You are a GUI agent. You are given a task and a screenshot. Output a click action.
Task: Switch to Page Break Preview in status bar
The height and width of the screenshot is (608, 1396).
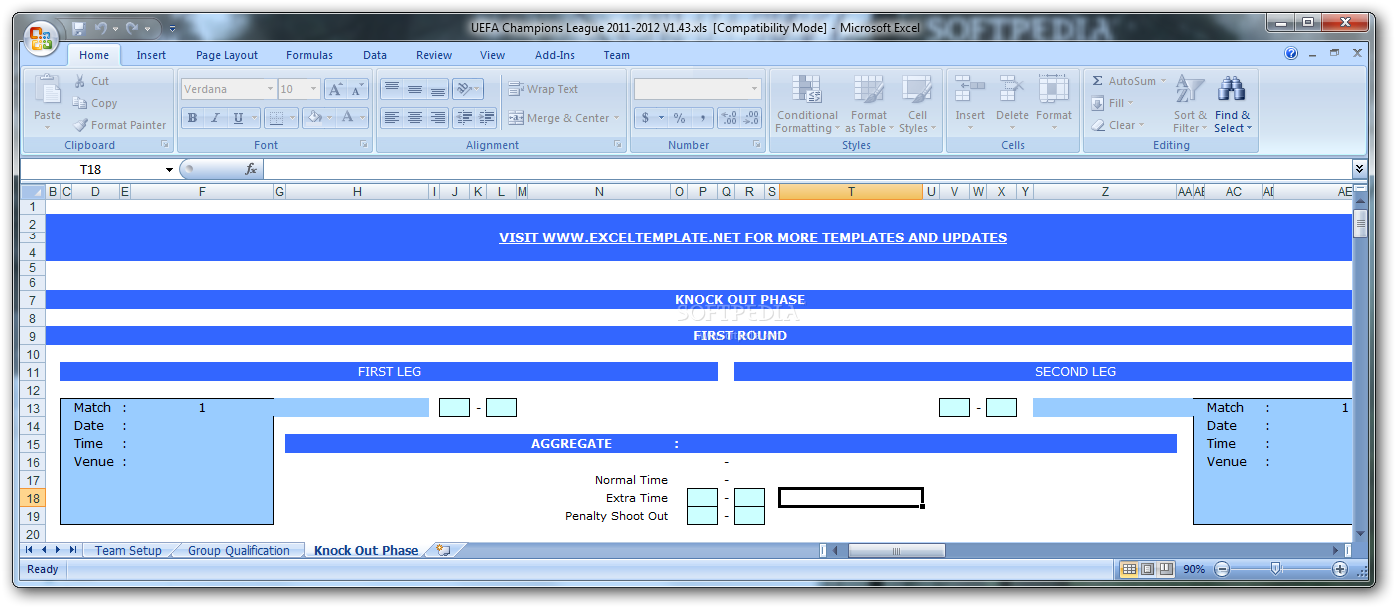point(1166,569)
